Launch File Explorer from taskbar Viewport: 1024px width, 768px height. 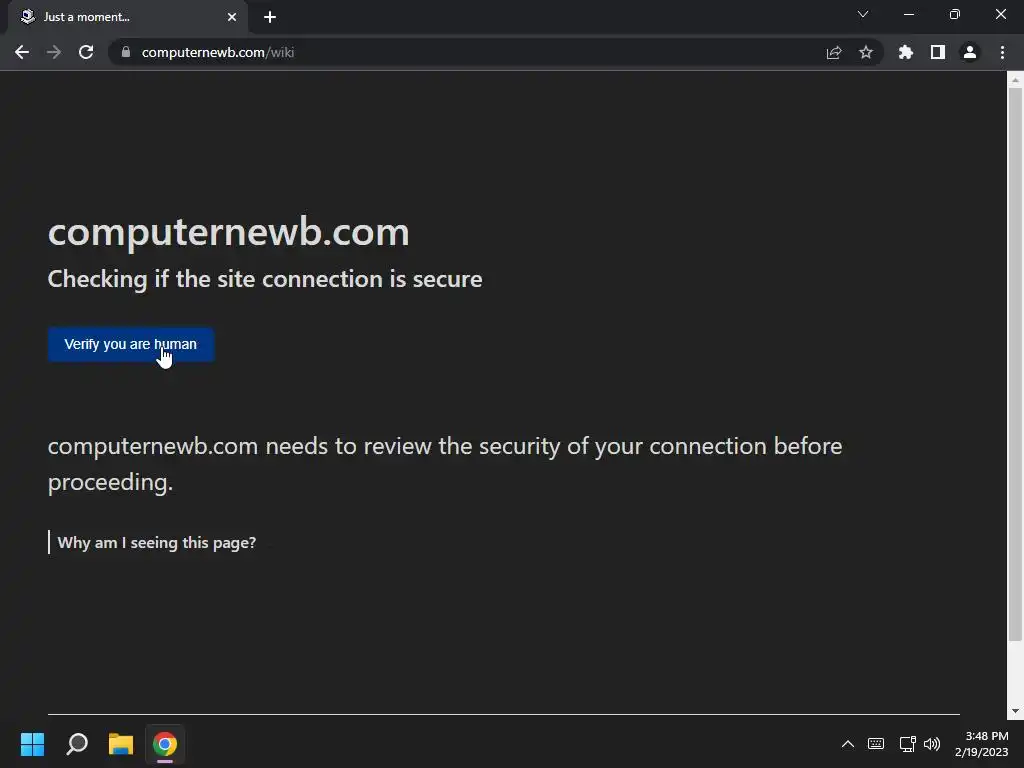[121, 744]
